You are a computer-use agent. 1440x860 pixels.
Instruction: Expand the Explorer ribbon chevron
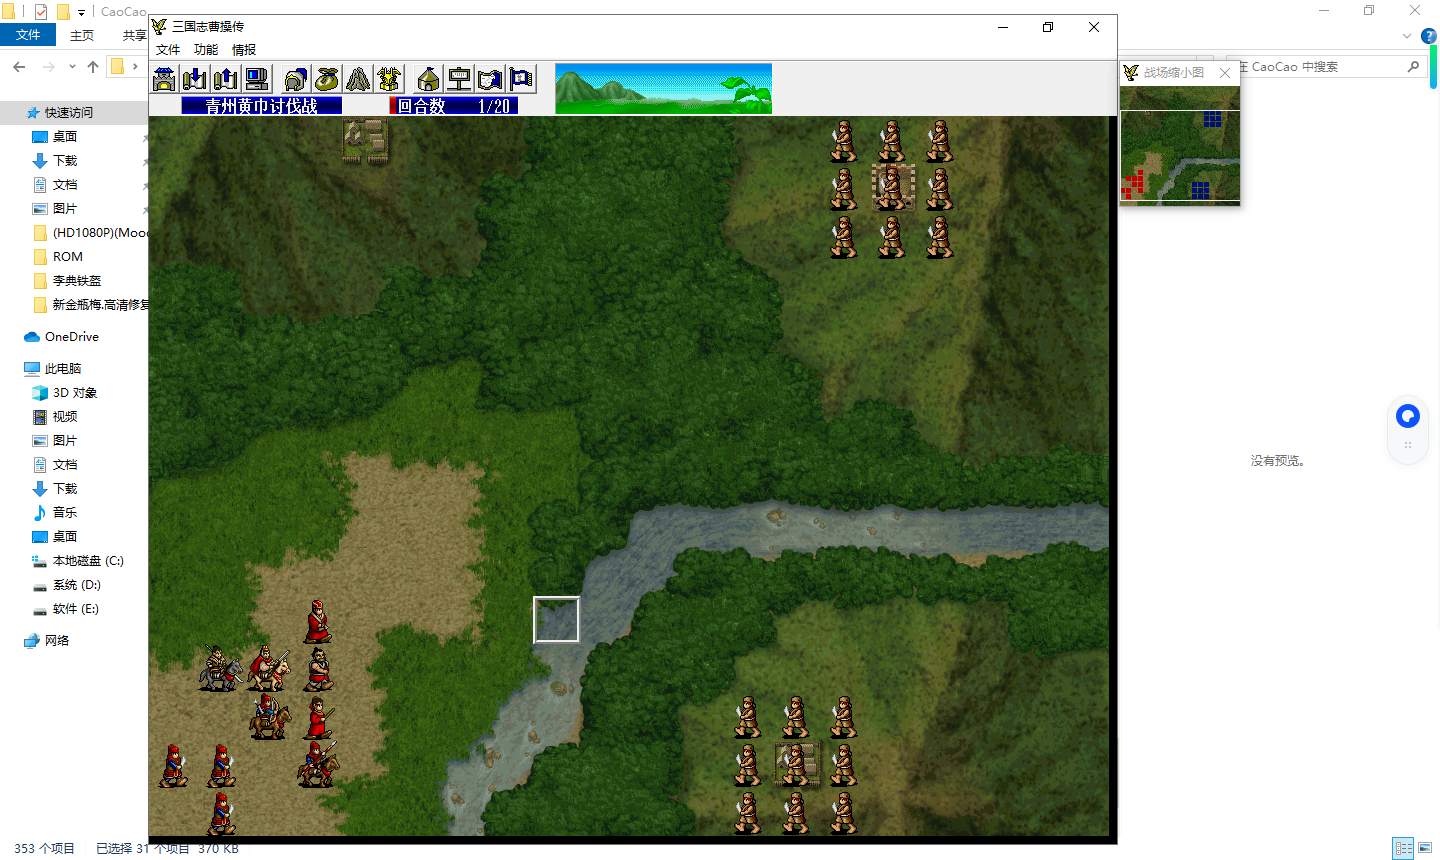coord(1407,36)
